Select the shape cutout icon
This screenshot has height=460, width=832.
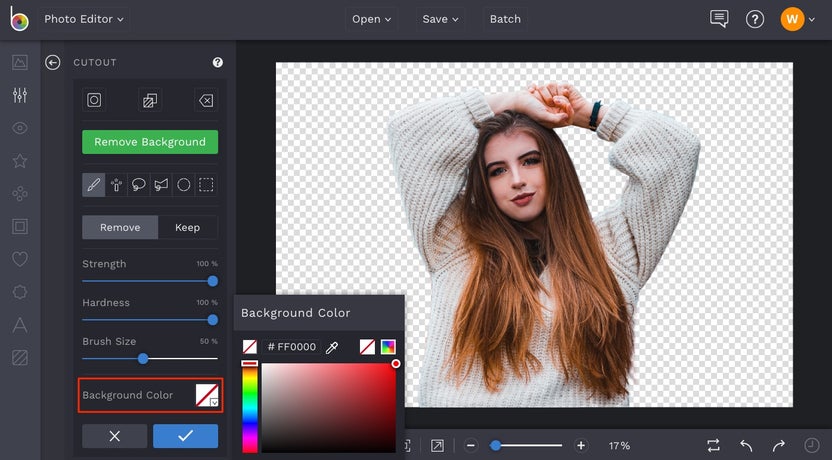point(94,100)
